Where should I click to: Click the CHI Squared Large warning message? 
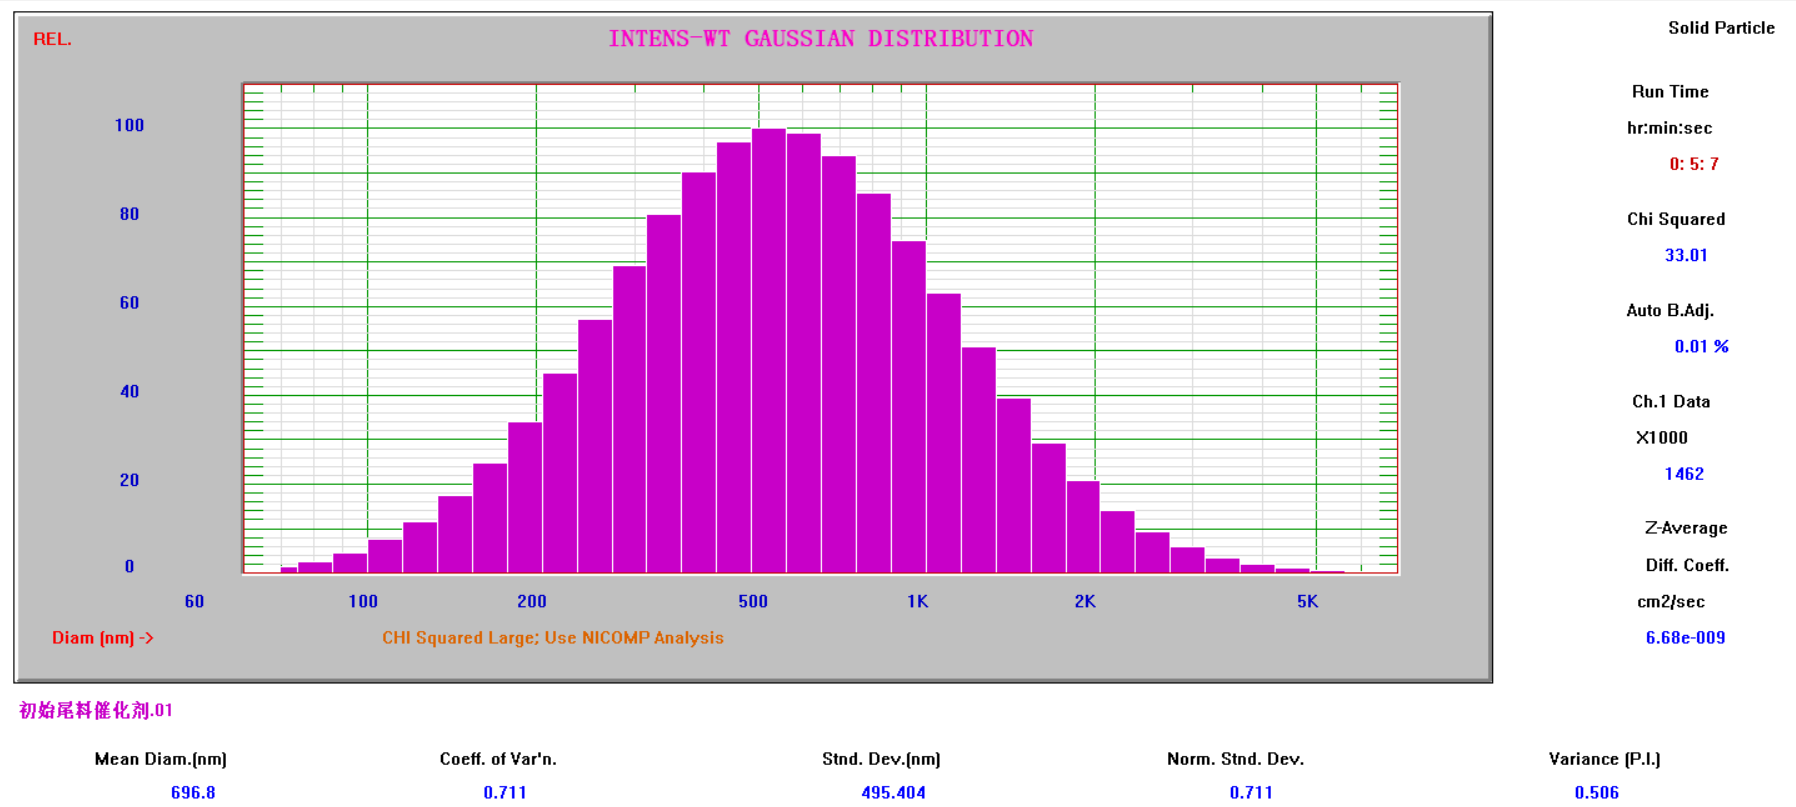(552, 638)
